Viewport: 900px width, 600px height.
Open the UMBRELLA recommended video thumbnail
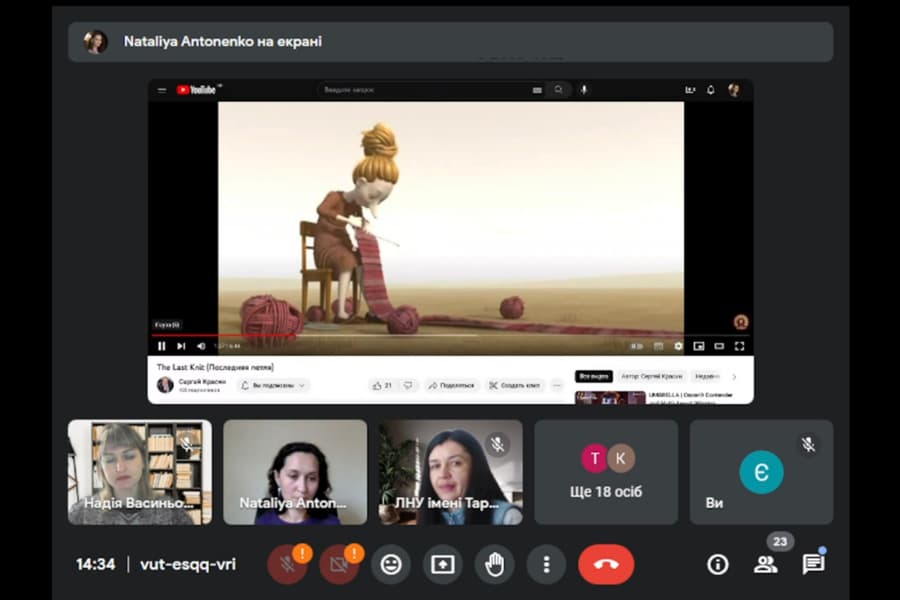pyautogui.click(x=610, y=397)
